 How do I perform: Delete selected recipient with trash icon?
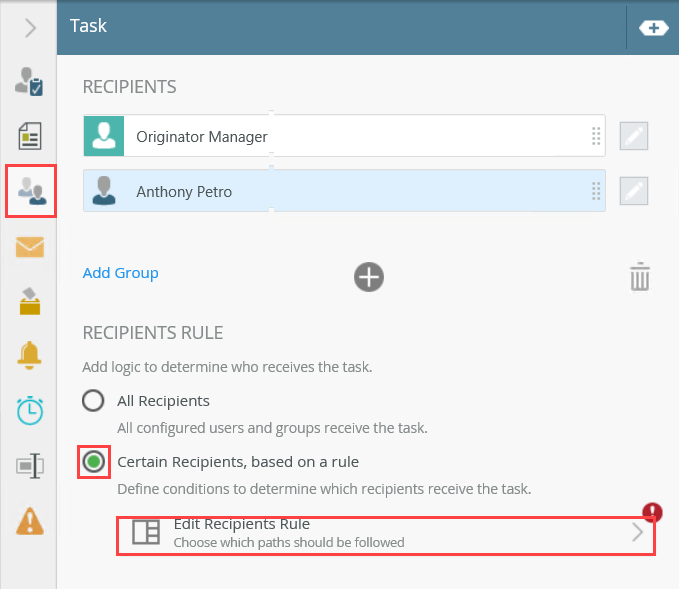coord(640,276)
